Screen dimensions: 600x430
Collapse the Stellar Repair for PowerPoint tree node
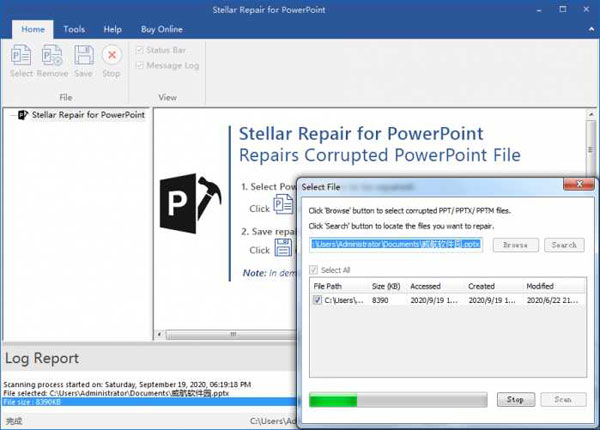click(x=11, y=115)
